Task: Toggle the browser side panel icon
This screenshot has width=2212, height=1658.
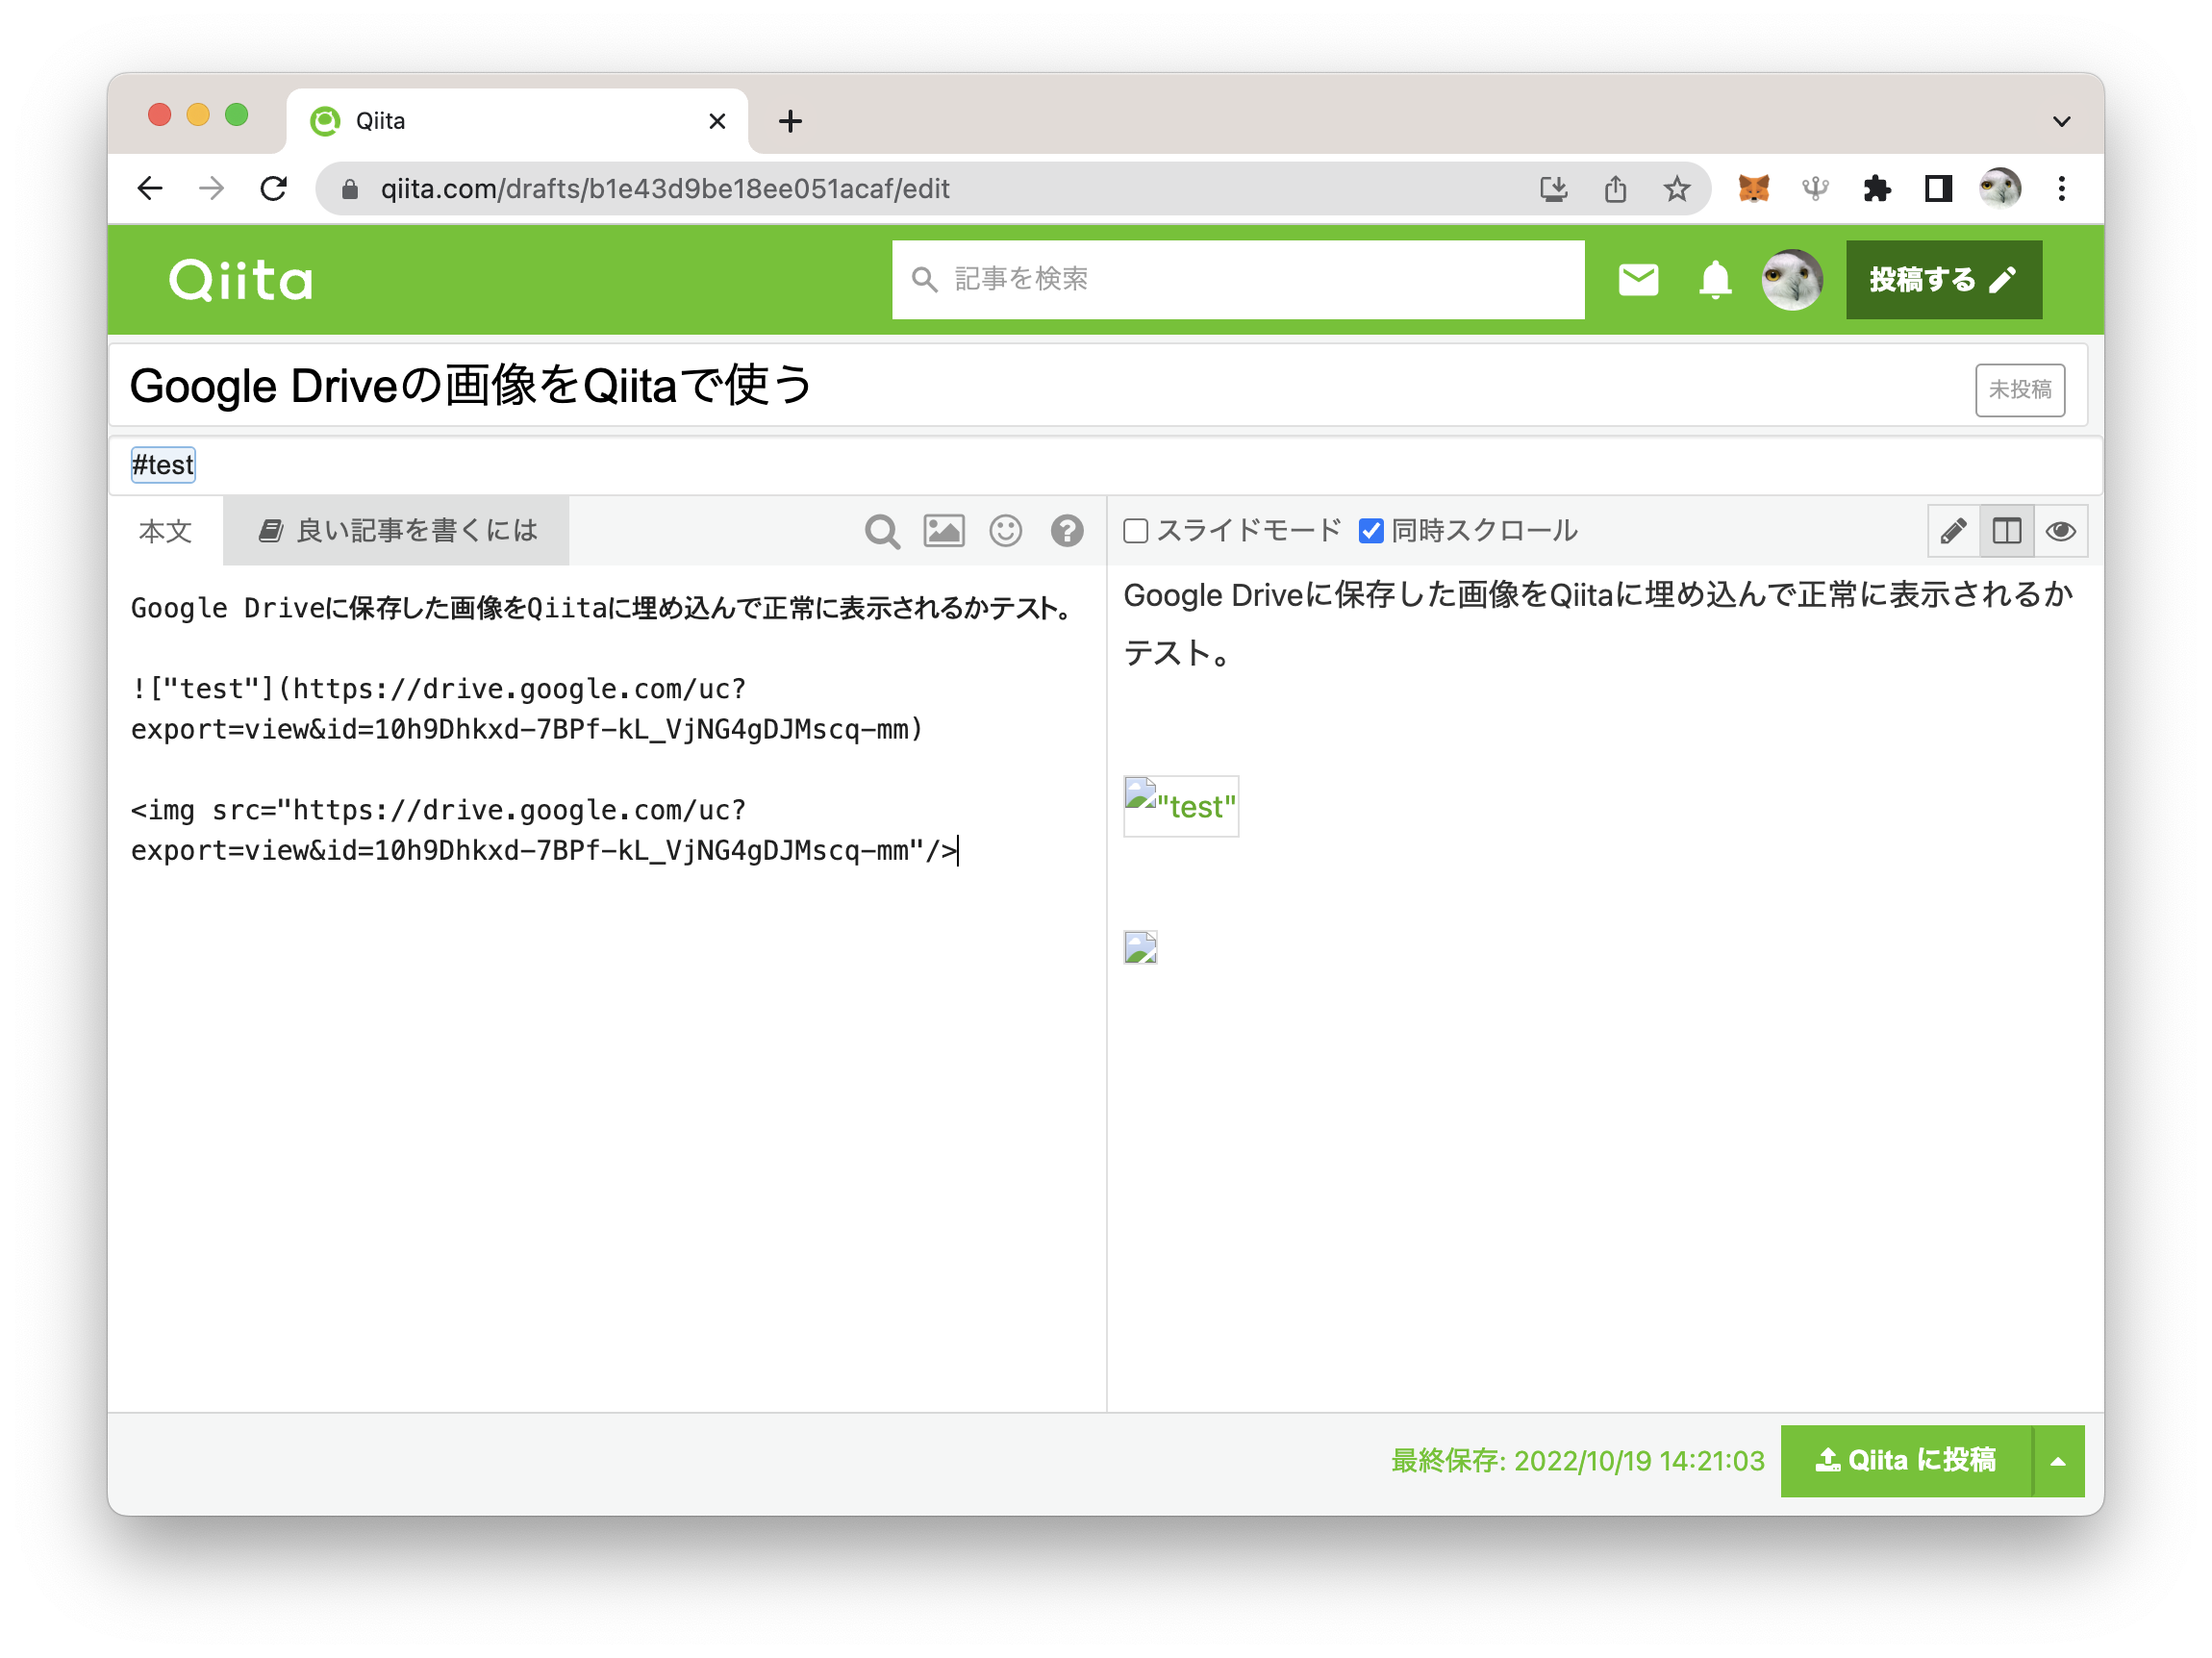Action: (x=1938, y=188)
